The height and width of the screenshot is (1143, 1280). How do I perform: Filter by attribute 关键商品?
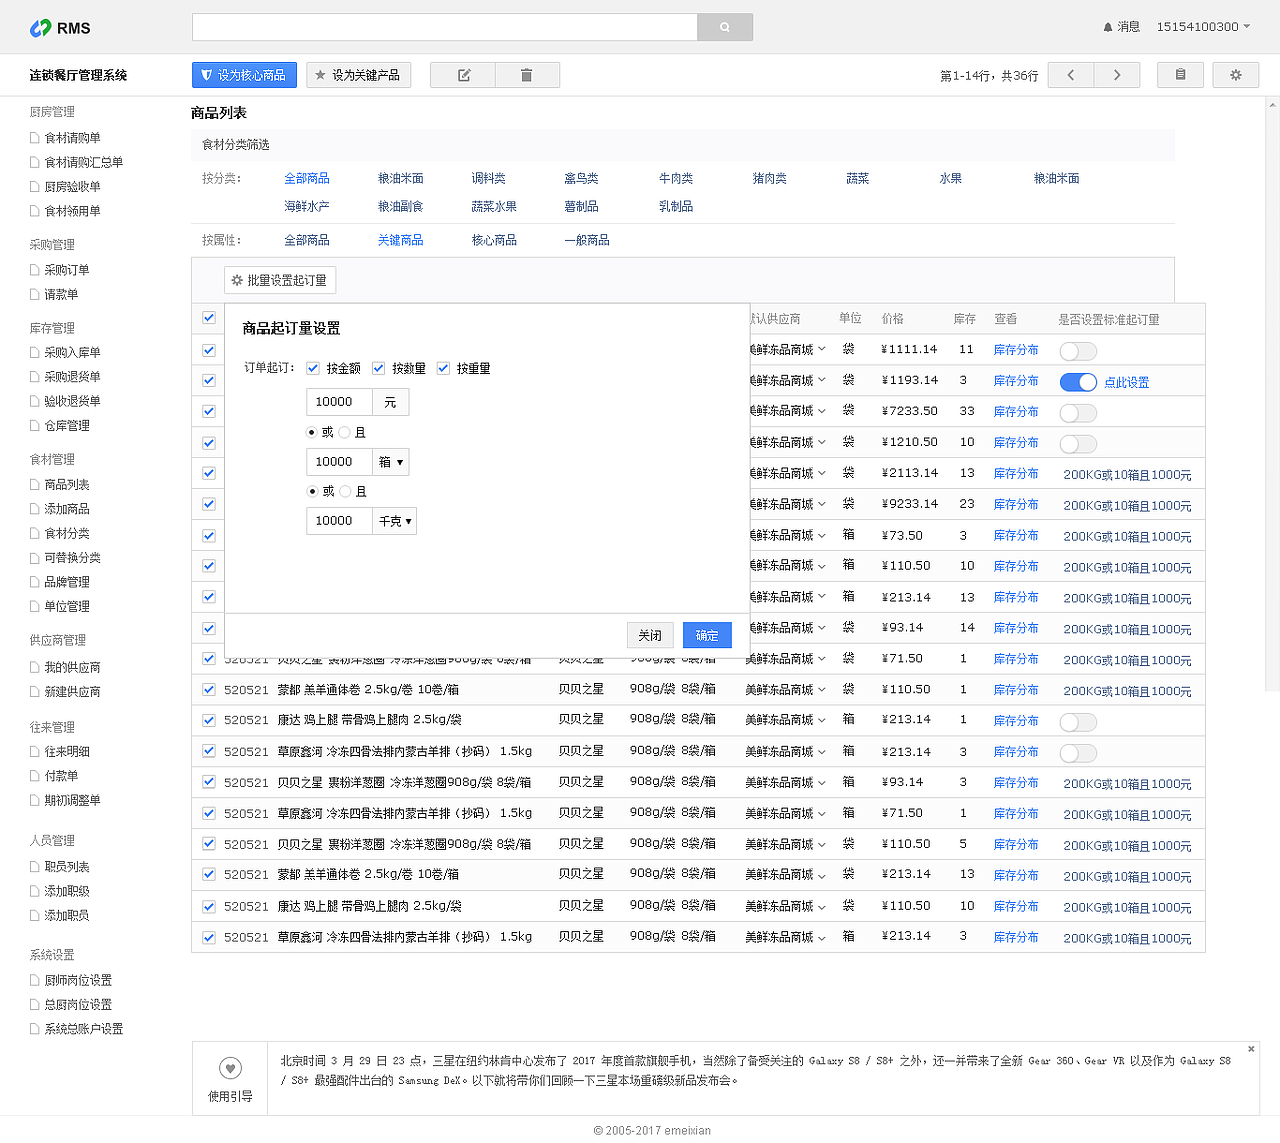click(x=401, y=240)
